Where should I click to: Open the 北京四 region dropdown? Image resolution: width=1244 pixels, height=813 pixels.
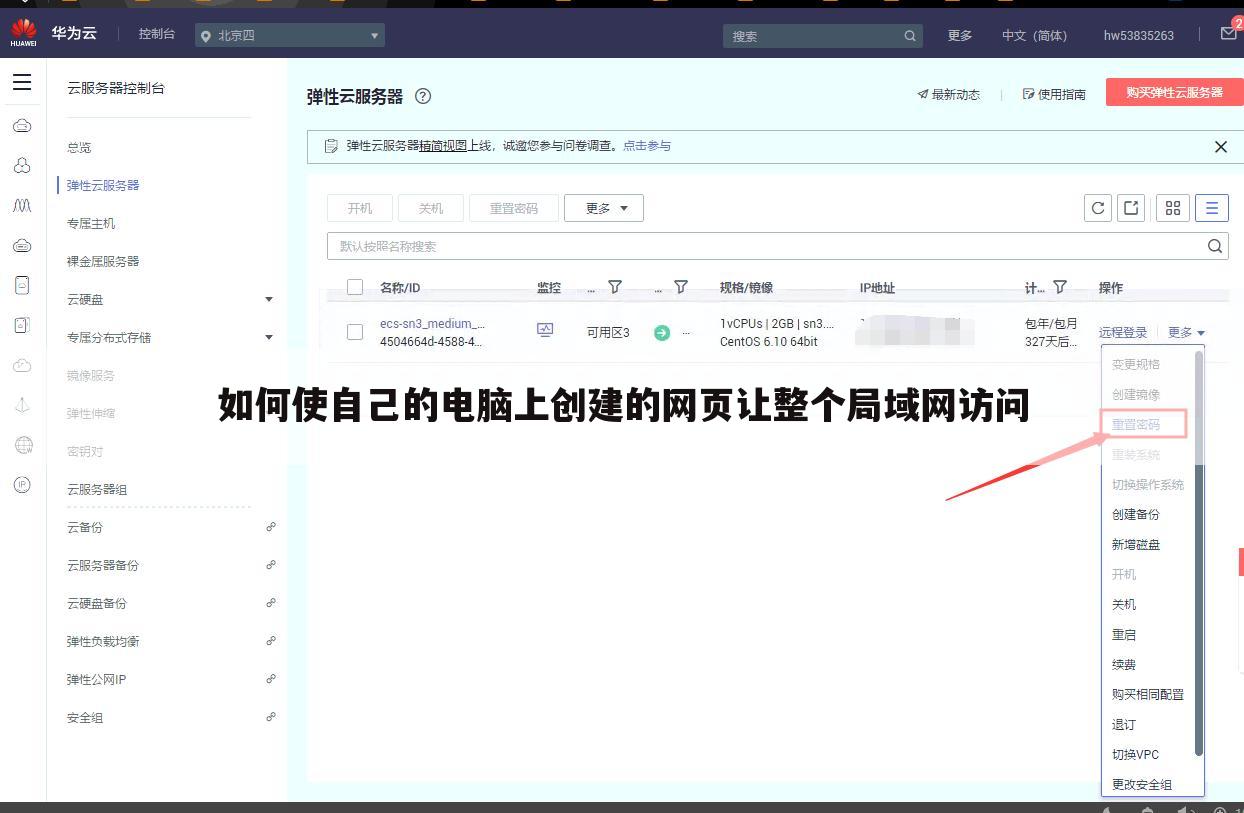point(290,36)
